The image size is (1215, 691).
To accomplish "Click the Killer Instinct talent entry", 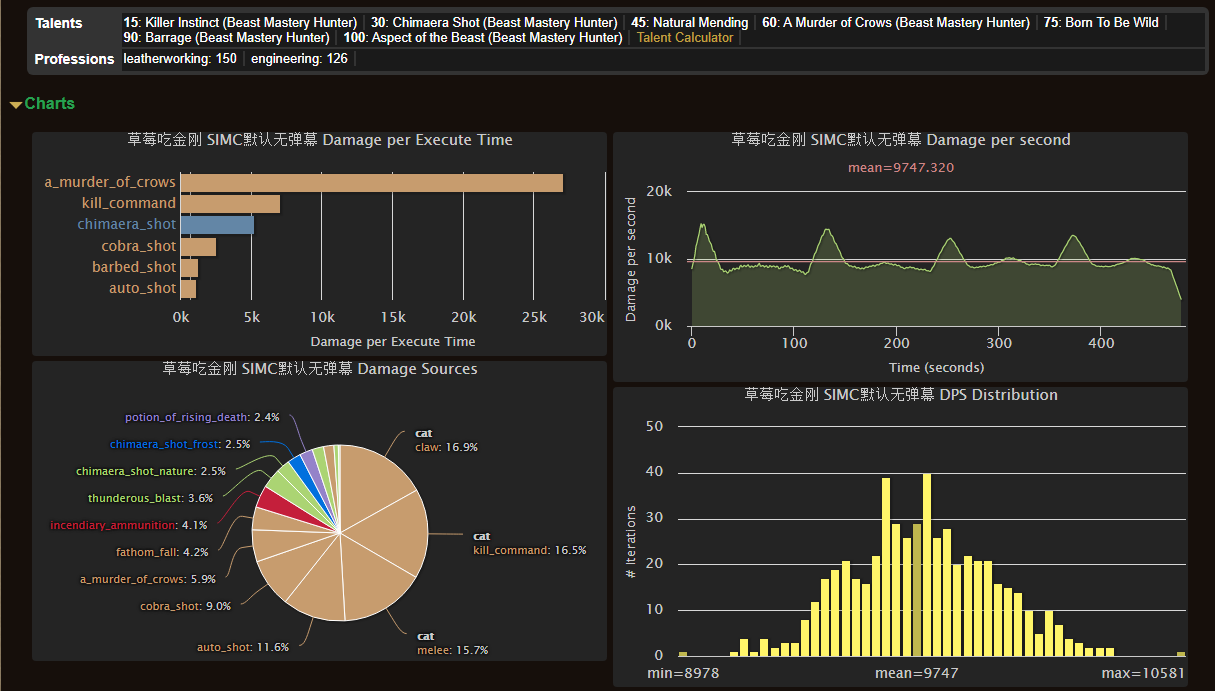I will (240, 22).
